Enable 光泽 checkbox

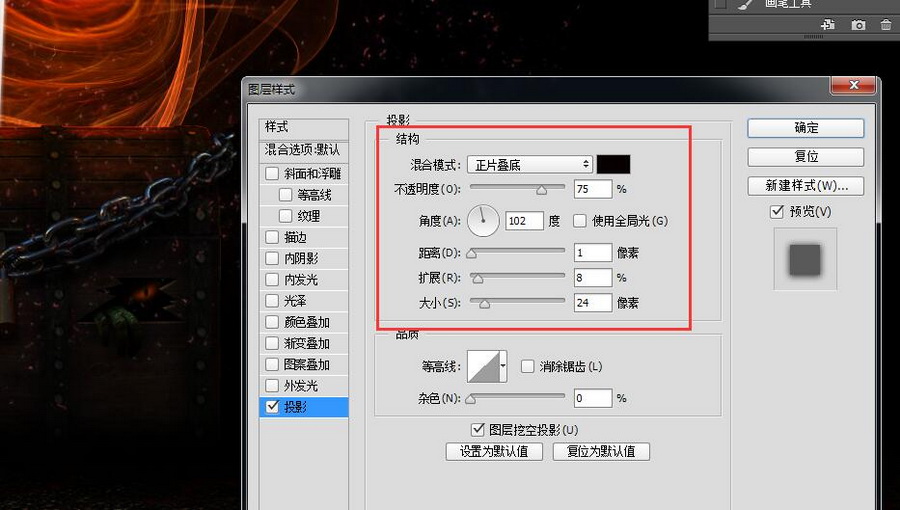272,301
